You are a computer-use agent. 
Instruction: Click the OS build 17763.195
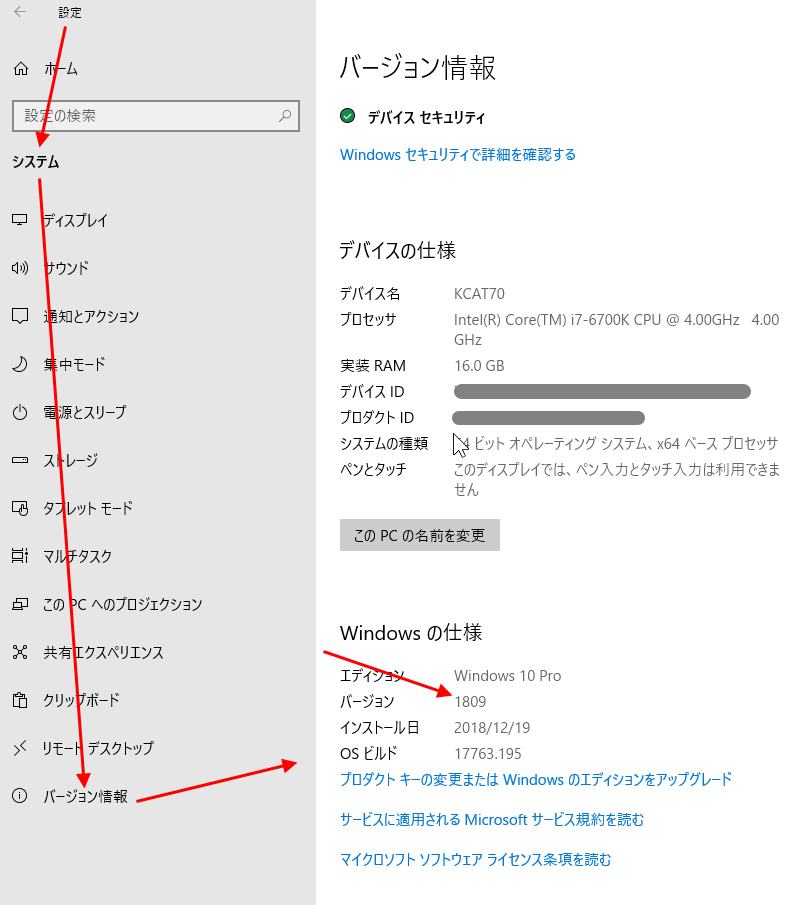[488, 754]
